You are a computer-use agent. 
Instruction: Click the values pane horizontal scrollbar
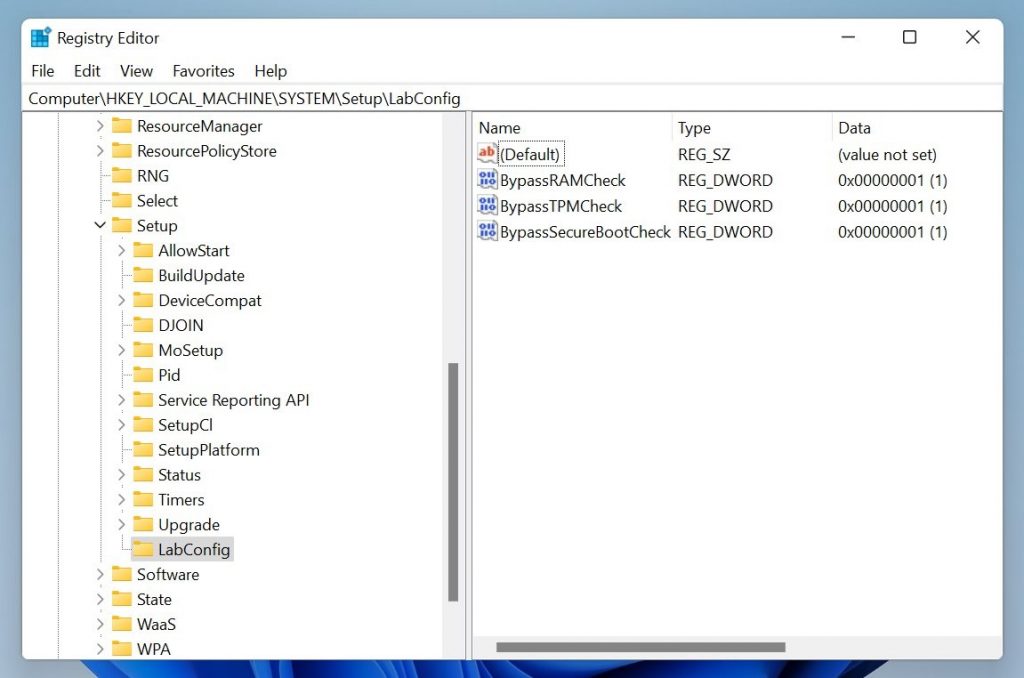point(640,647)
